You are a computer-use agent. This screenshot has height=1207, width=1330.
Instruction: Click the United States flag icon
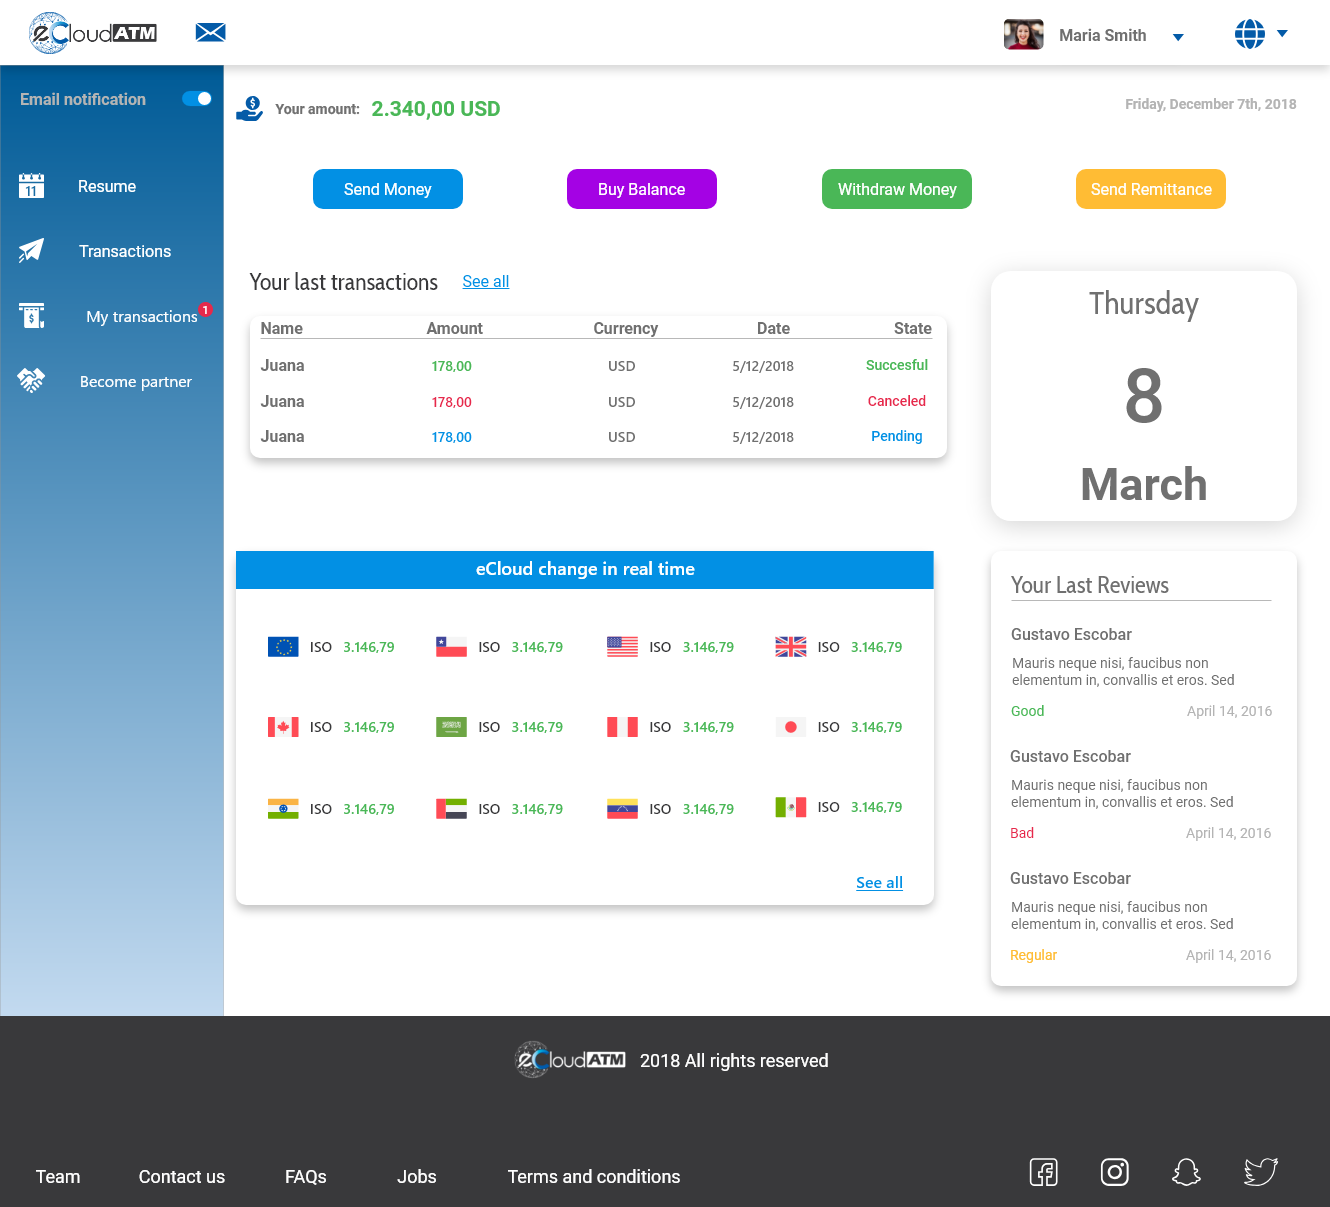[622, 647]
